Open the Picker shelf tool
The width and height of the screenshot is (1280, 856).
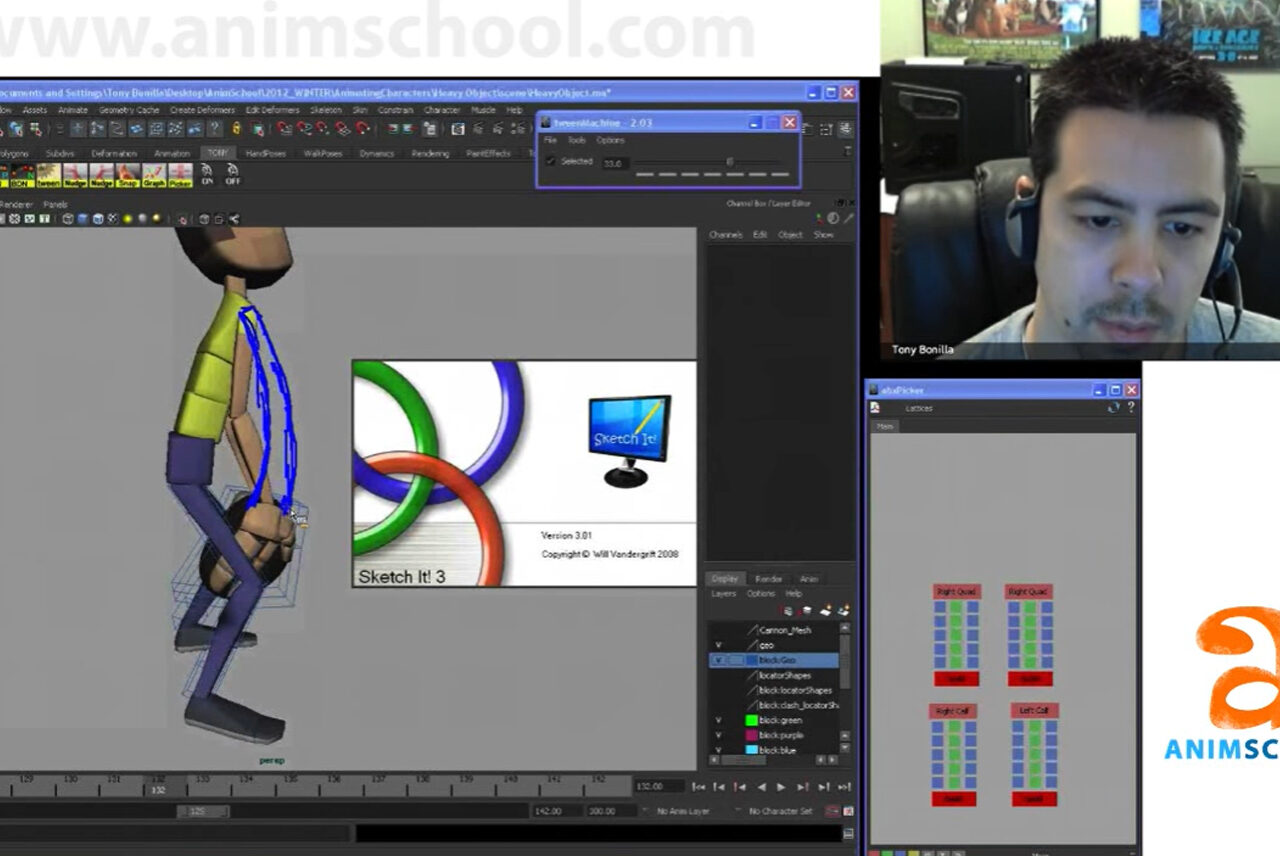tap(180, 176)
